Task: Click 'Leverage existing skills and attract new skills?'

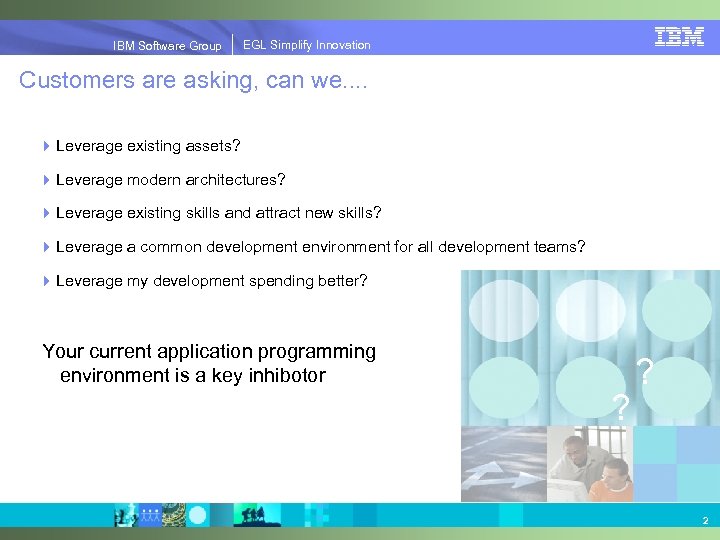Action: [x=219, y=213]
